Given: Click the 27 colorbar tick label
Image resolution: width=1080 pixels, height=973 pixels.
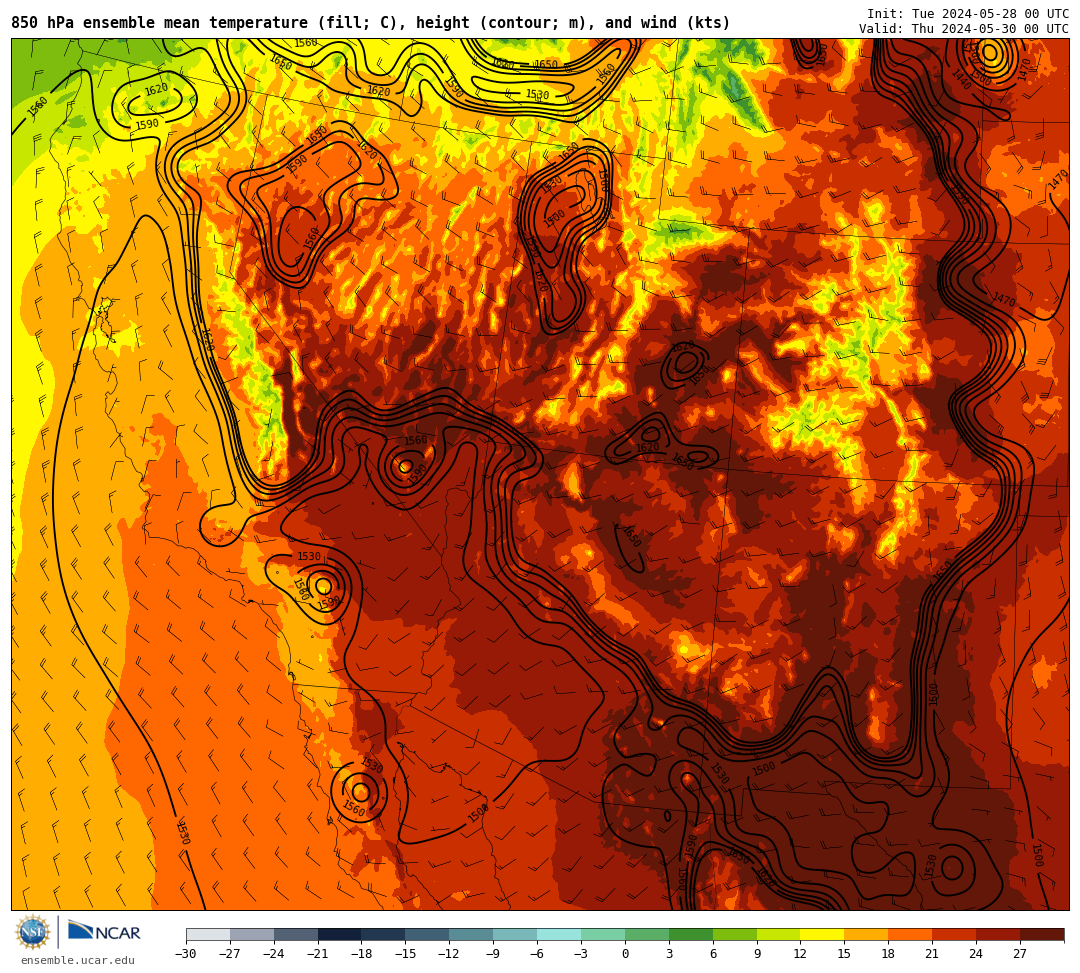Looking at the screenshot, I should (x=1020, y=954).
